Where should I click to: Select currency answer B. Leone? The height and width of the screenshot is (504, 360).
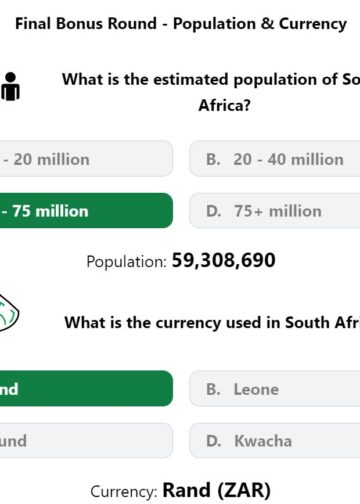tap(275, 389)
